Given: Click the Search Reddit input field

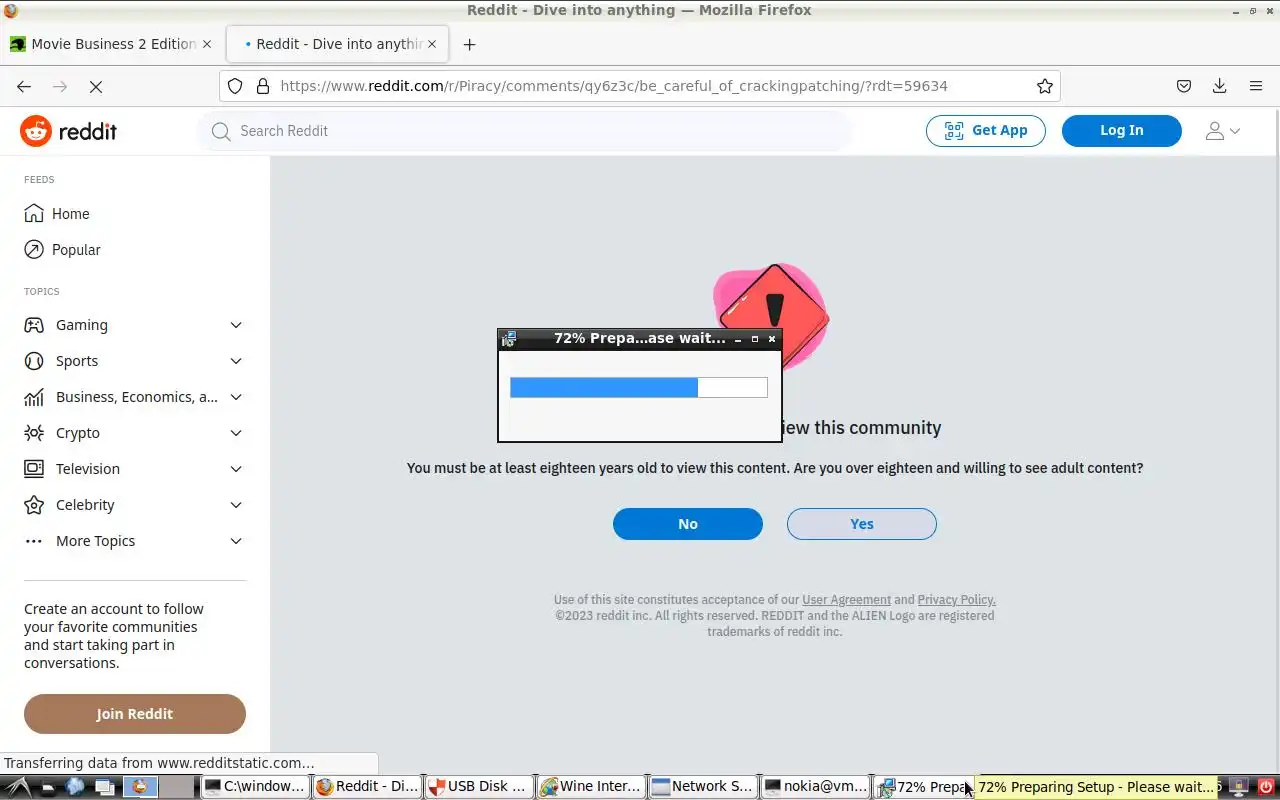Looking at the screenshot, I should coord(524,131).
